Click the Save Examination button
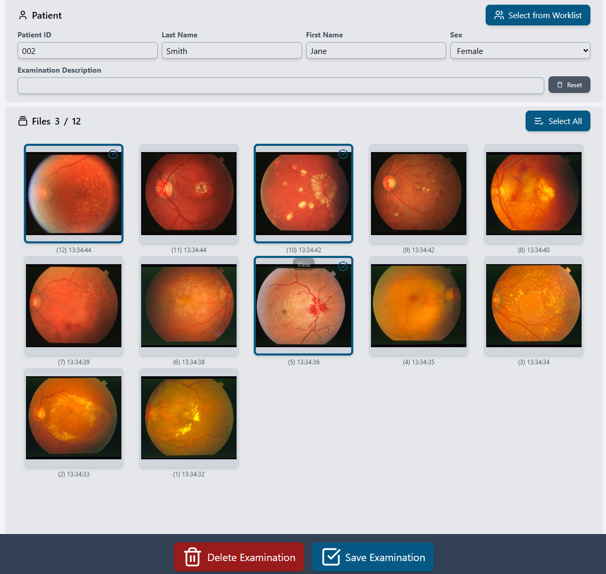This screenshot has height=574, width=606. [x=373, y=557]
